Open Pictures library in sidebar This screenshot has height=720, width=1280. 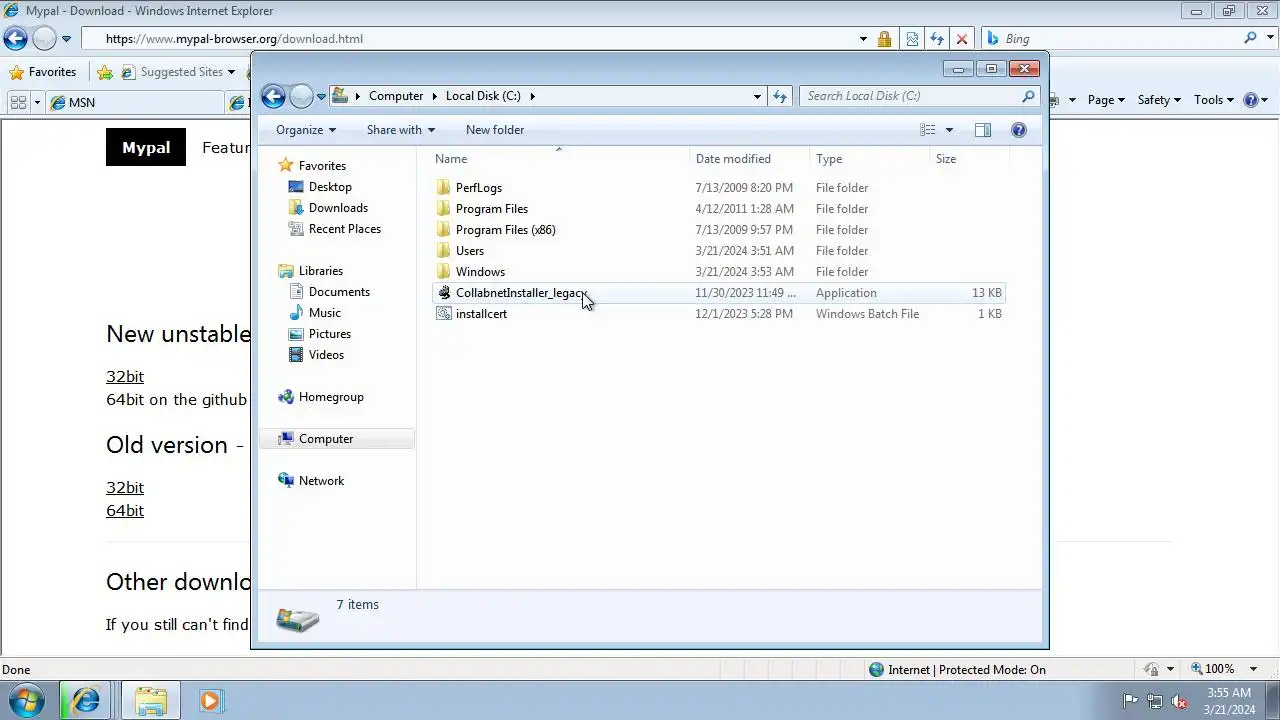329,334
